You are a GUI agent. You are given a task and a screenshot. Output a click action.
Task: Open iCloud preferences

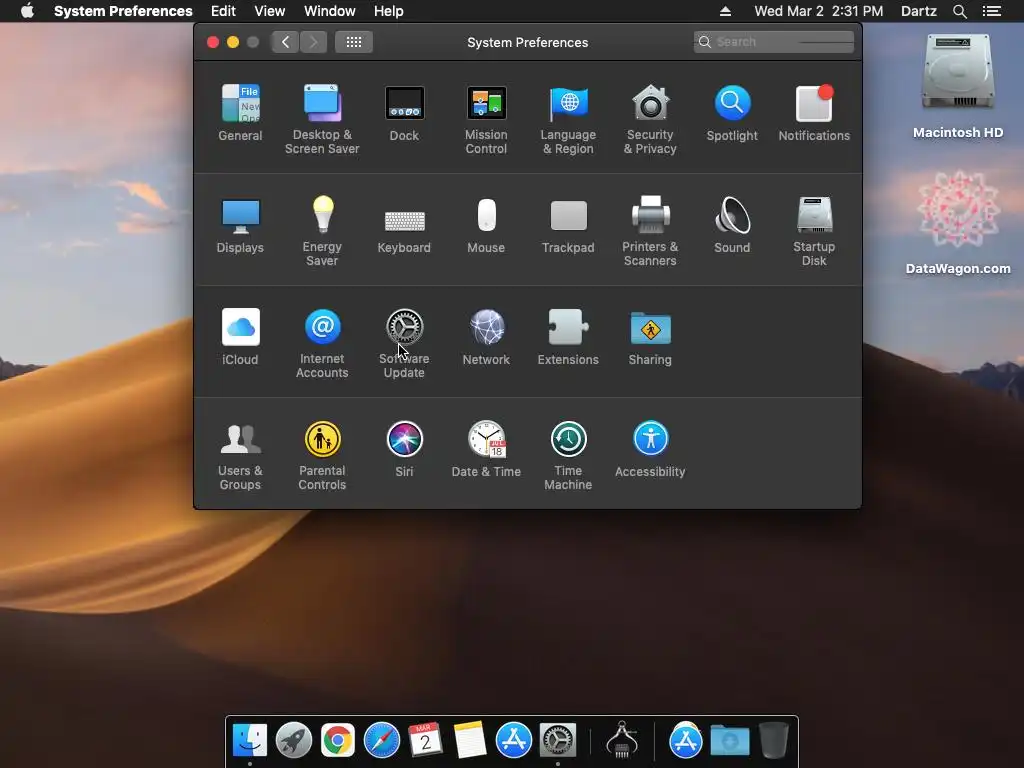[240, 336]
